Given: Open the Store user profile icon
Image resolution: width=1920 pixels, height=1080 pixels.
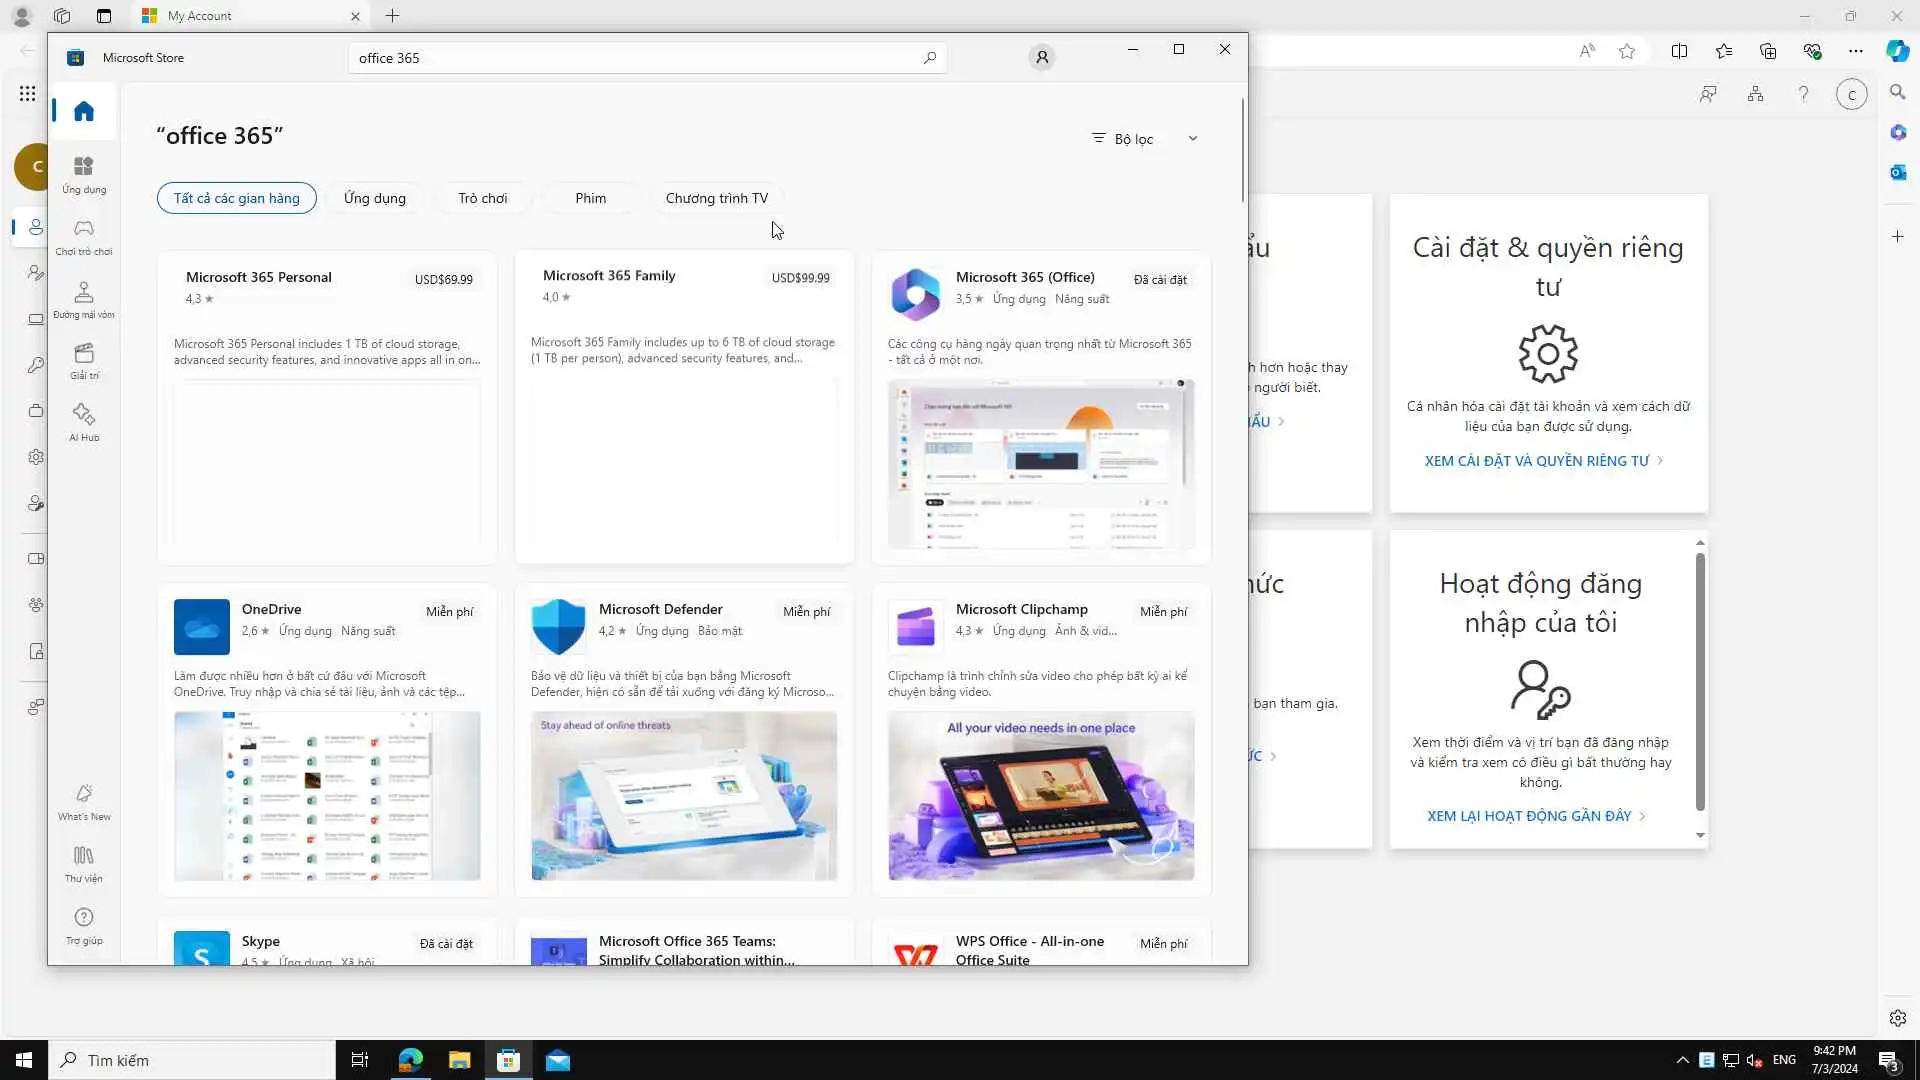Looking at the screenshot, I should tap(1042, 58).
